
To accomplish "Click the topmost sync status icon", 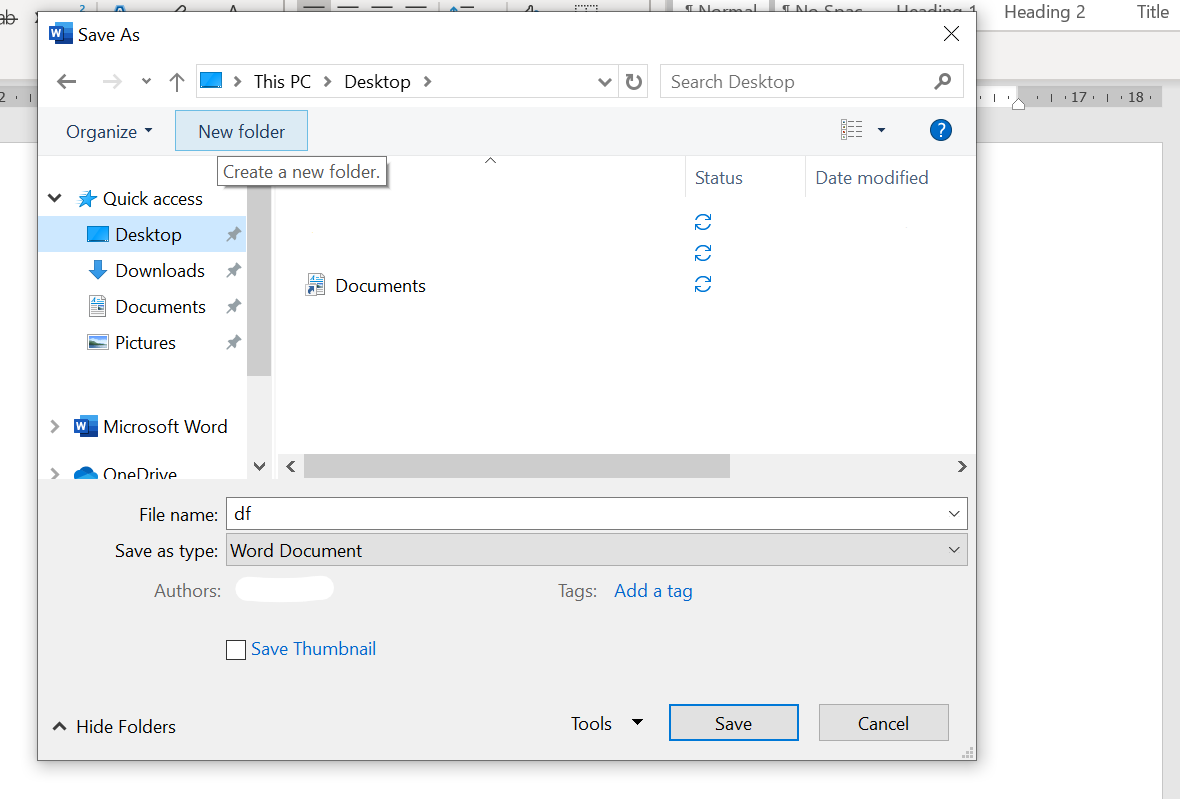I will click(703, 222).
